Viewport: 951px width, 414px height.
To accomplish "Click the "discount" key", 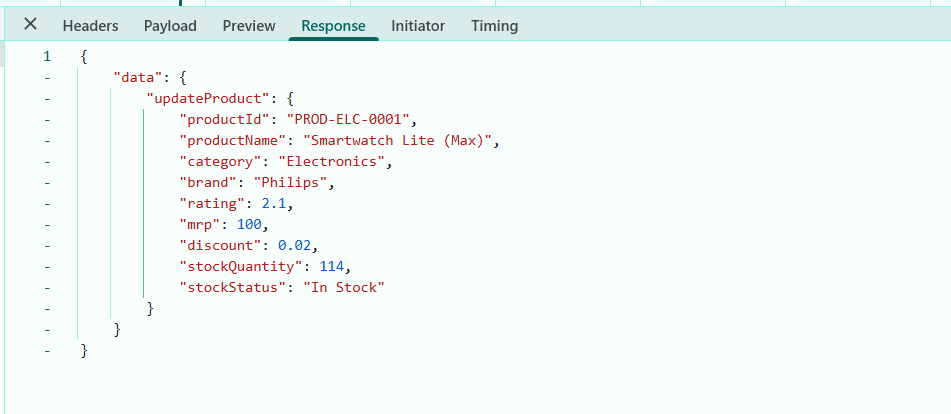I will click(221, 245).
